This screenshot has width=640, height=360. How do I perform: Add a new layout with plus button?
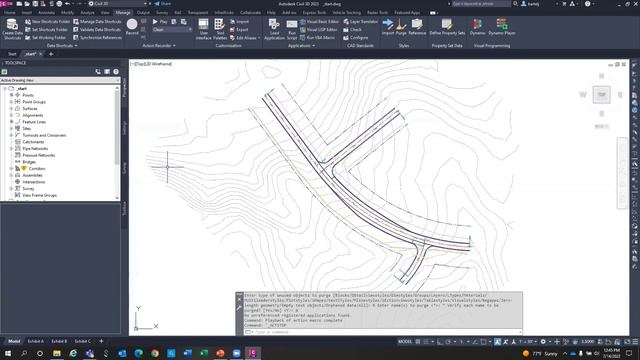click(x=101, y=341)
